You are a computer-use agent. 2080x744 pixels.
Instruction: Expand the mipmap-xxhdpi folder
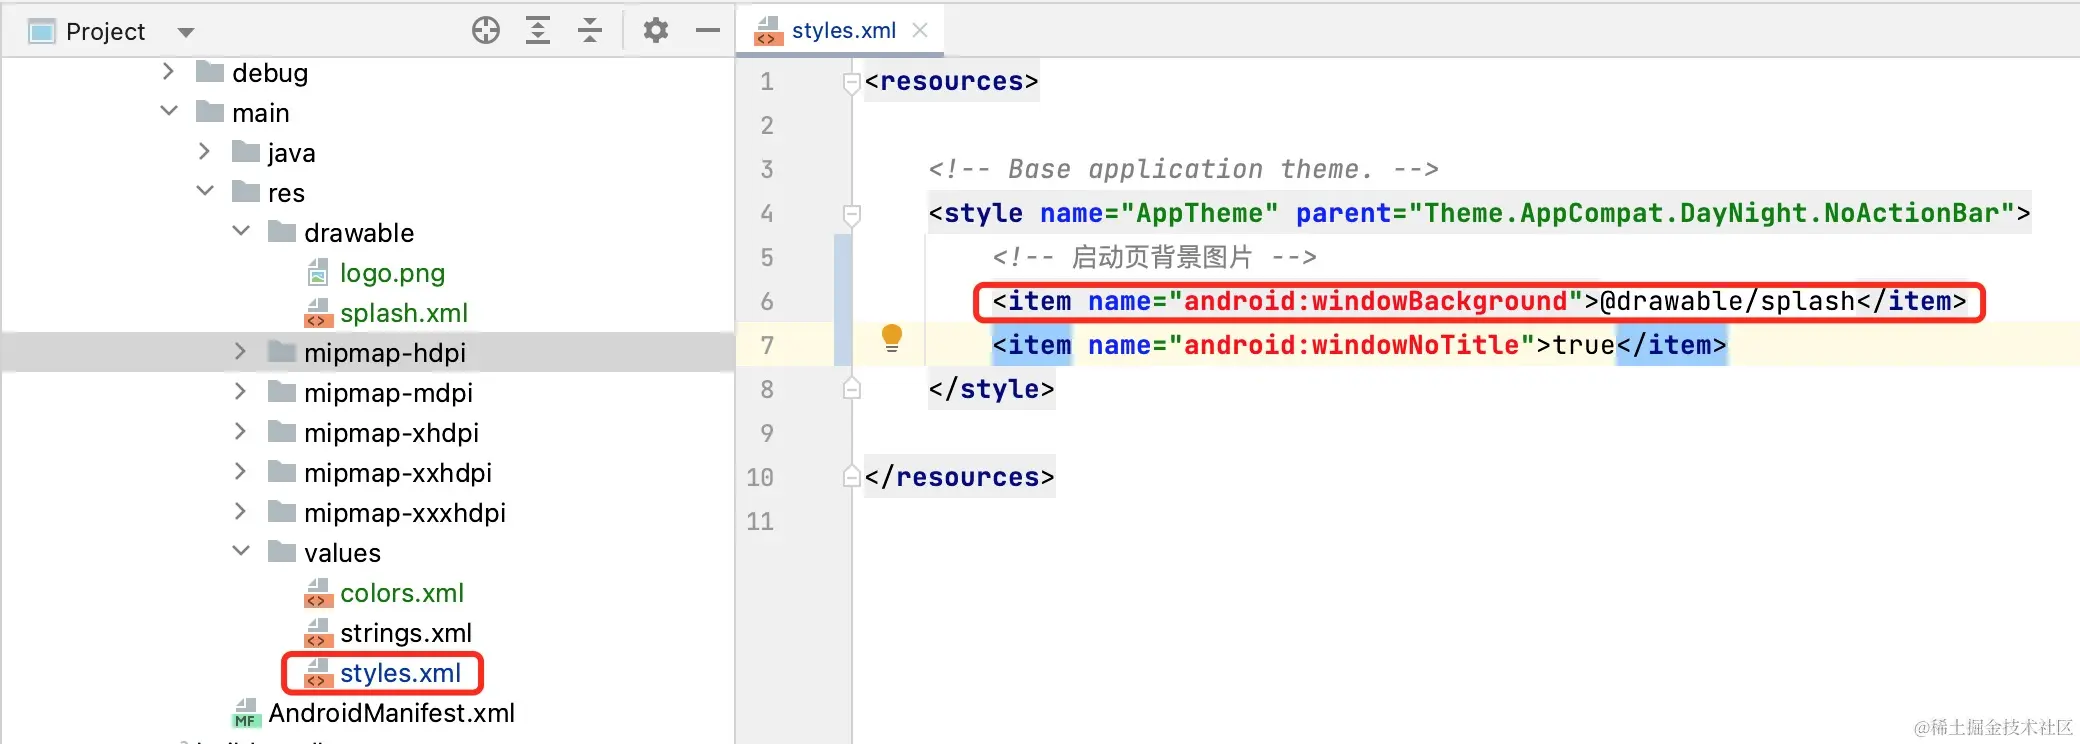point(240,471)
